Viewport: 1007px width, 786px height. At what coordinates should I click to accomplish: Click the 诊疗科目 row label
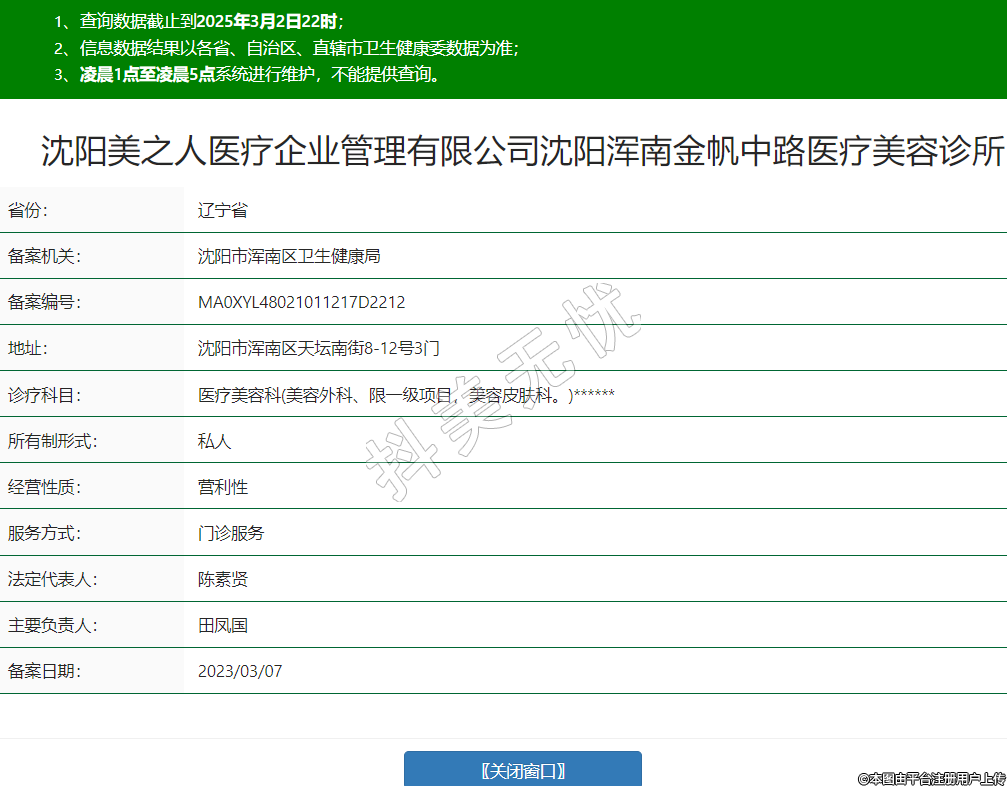coord(43,395)
